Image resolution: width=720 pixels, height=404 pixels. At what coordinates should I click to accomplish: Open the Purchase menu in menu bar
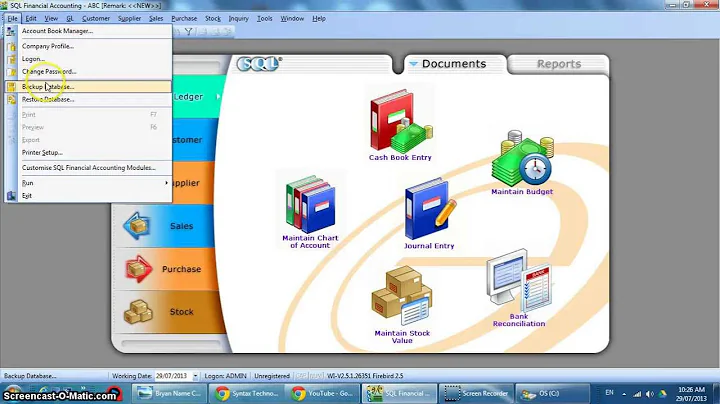(x=184, y=19)
